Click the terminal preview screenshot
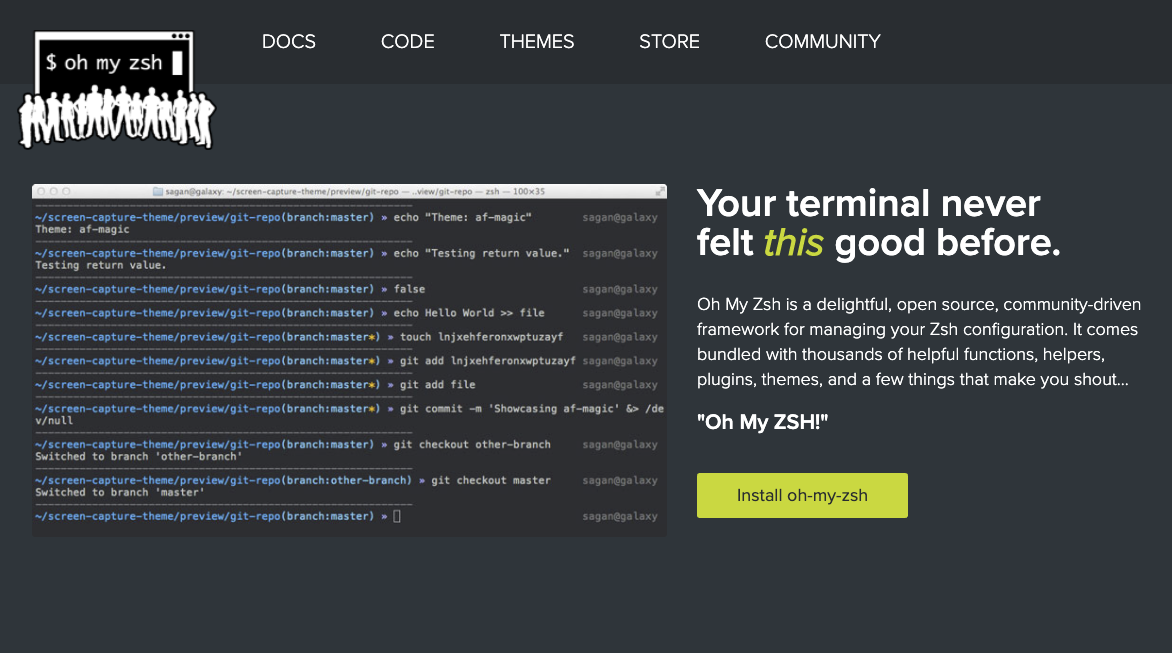1172x653 pixels. [x=349, y=360]
